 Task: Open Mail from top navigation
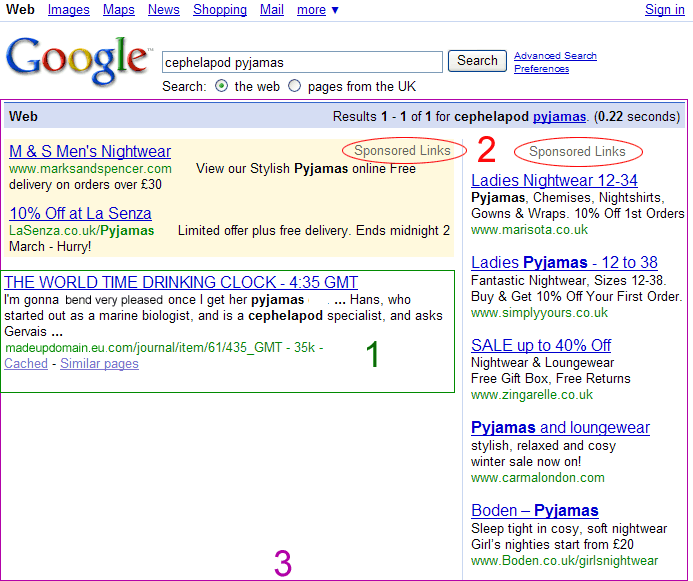pos(271,9)
